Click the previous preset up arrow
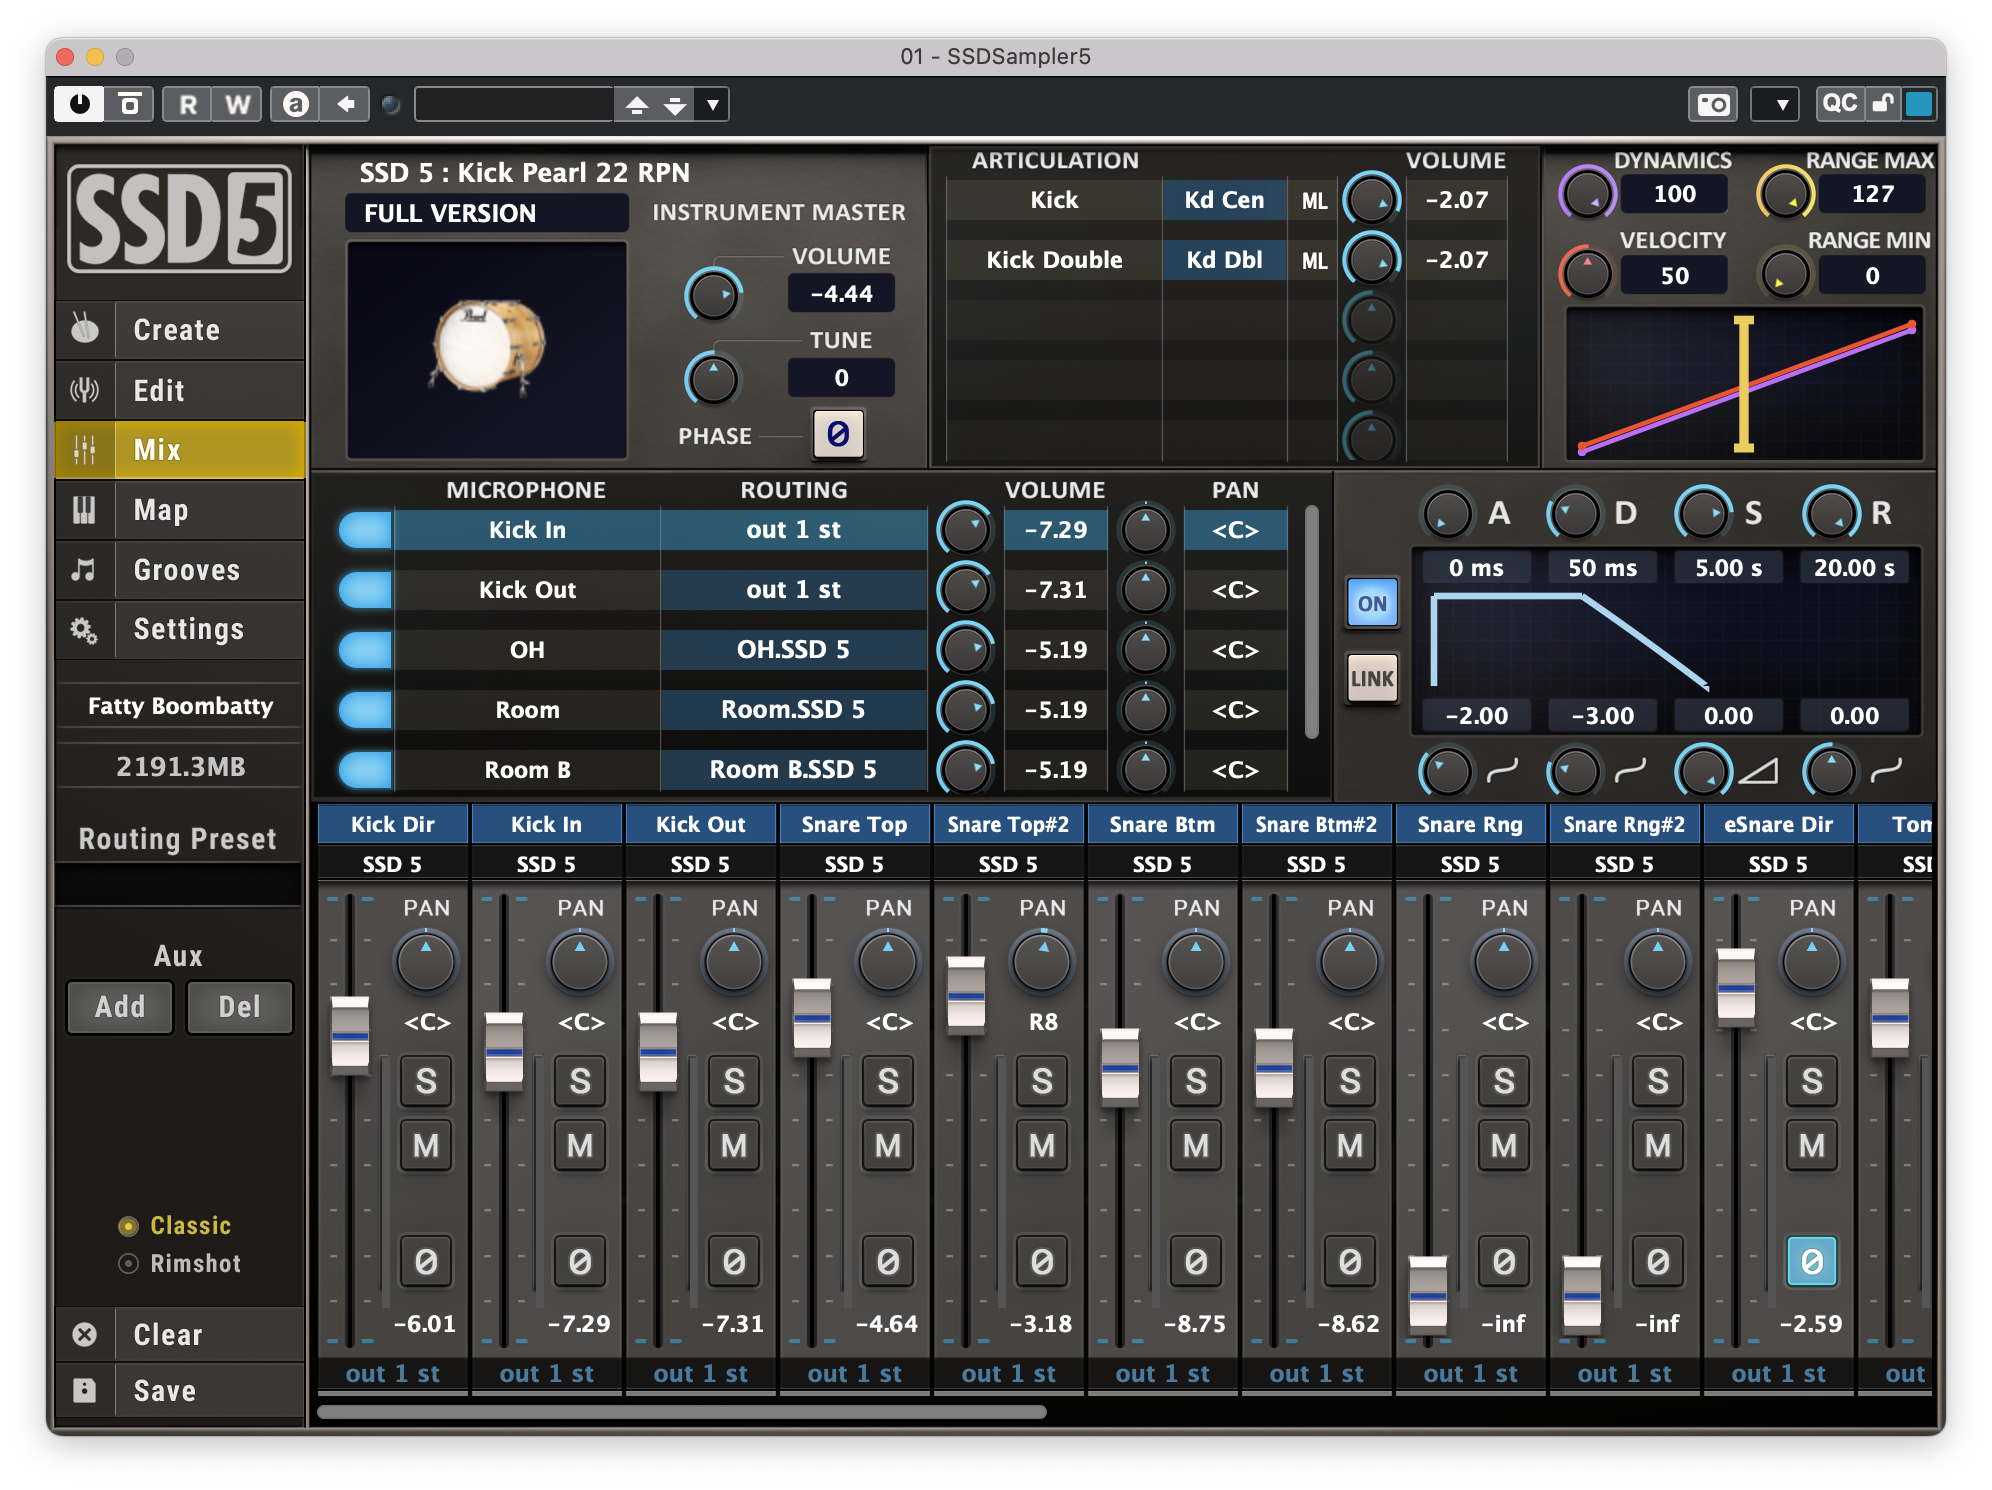 pyautogui.click(x=637, y=104)
